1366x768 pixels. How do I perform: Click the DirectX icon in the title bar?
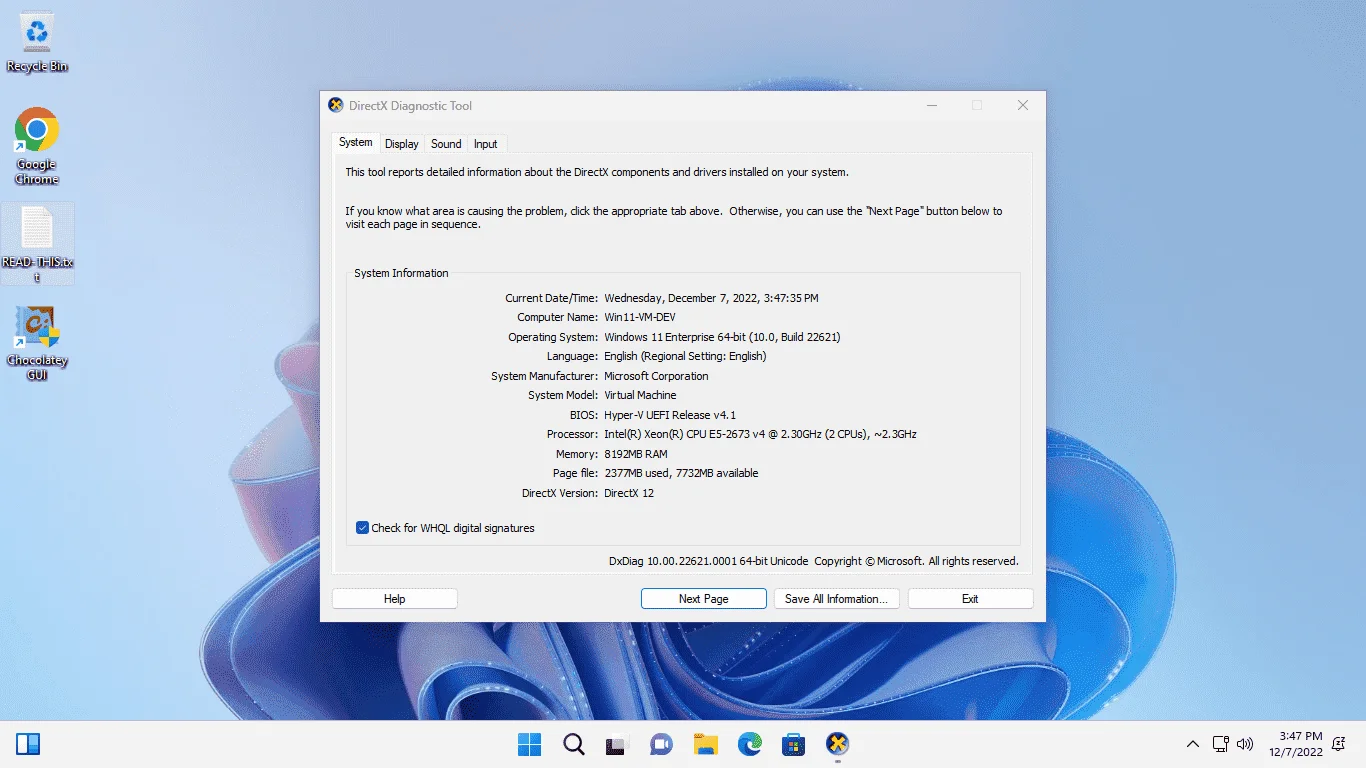coord(336,105)
